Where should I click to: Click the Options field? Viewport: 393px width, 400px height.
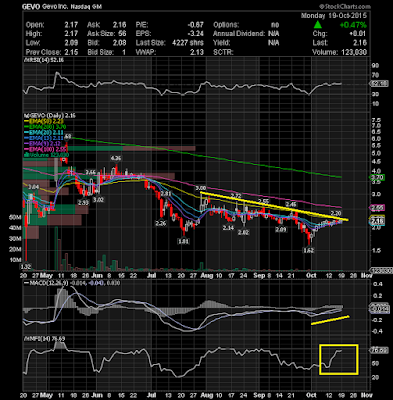[246, 25]
